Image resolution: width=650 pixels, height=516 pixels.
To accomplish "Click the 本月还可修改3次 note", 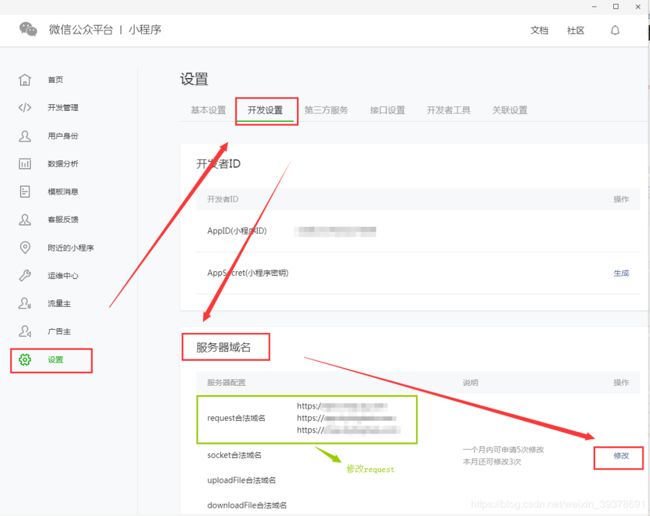I will 492,462.
